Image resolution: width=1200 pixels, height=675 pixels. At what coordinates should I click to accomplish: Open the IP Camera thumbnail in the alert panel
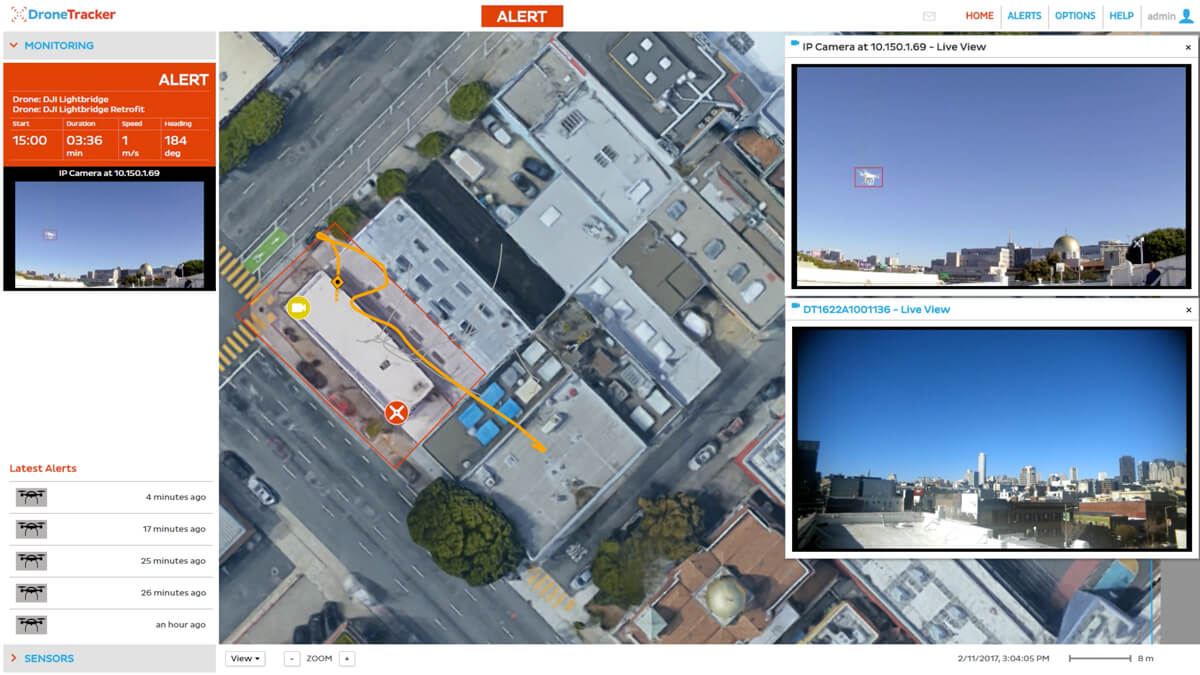pos(108,232)
